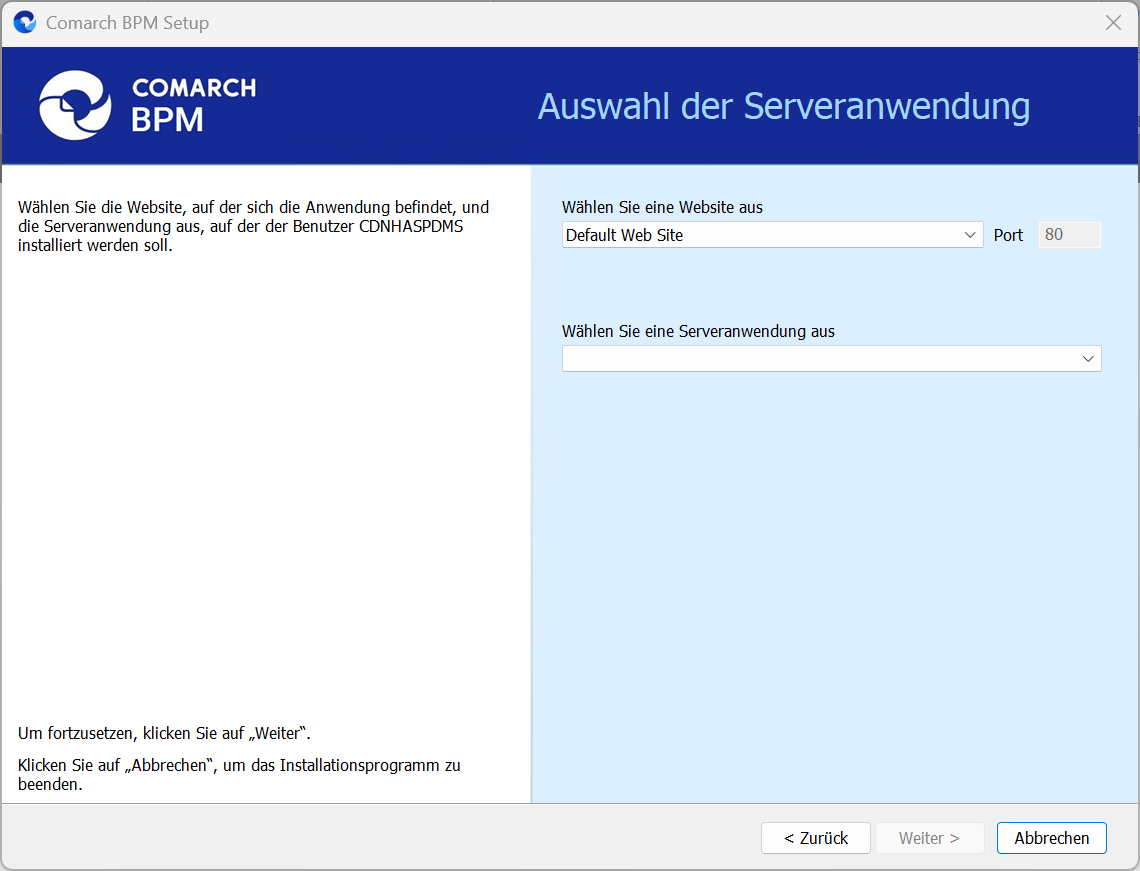Click the large Comarch BPM logo emblem

tap(75, 105)
